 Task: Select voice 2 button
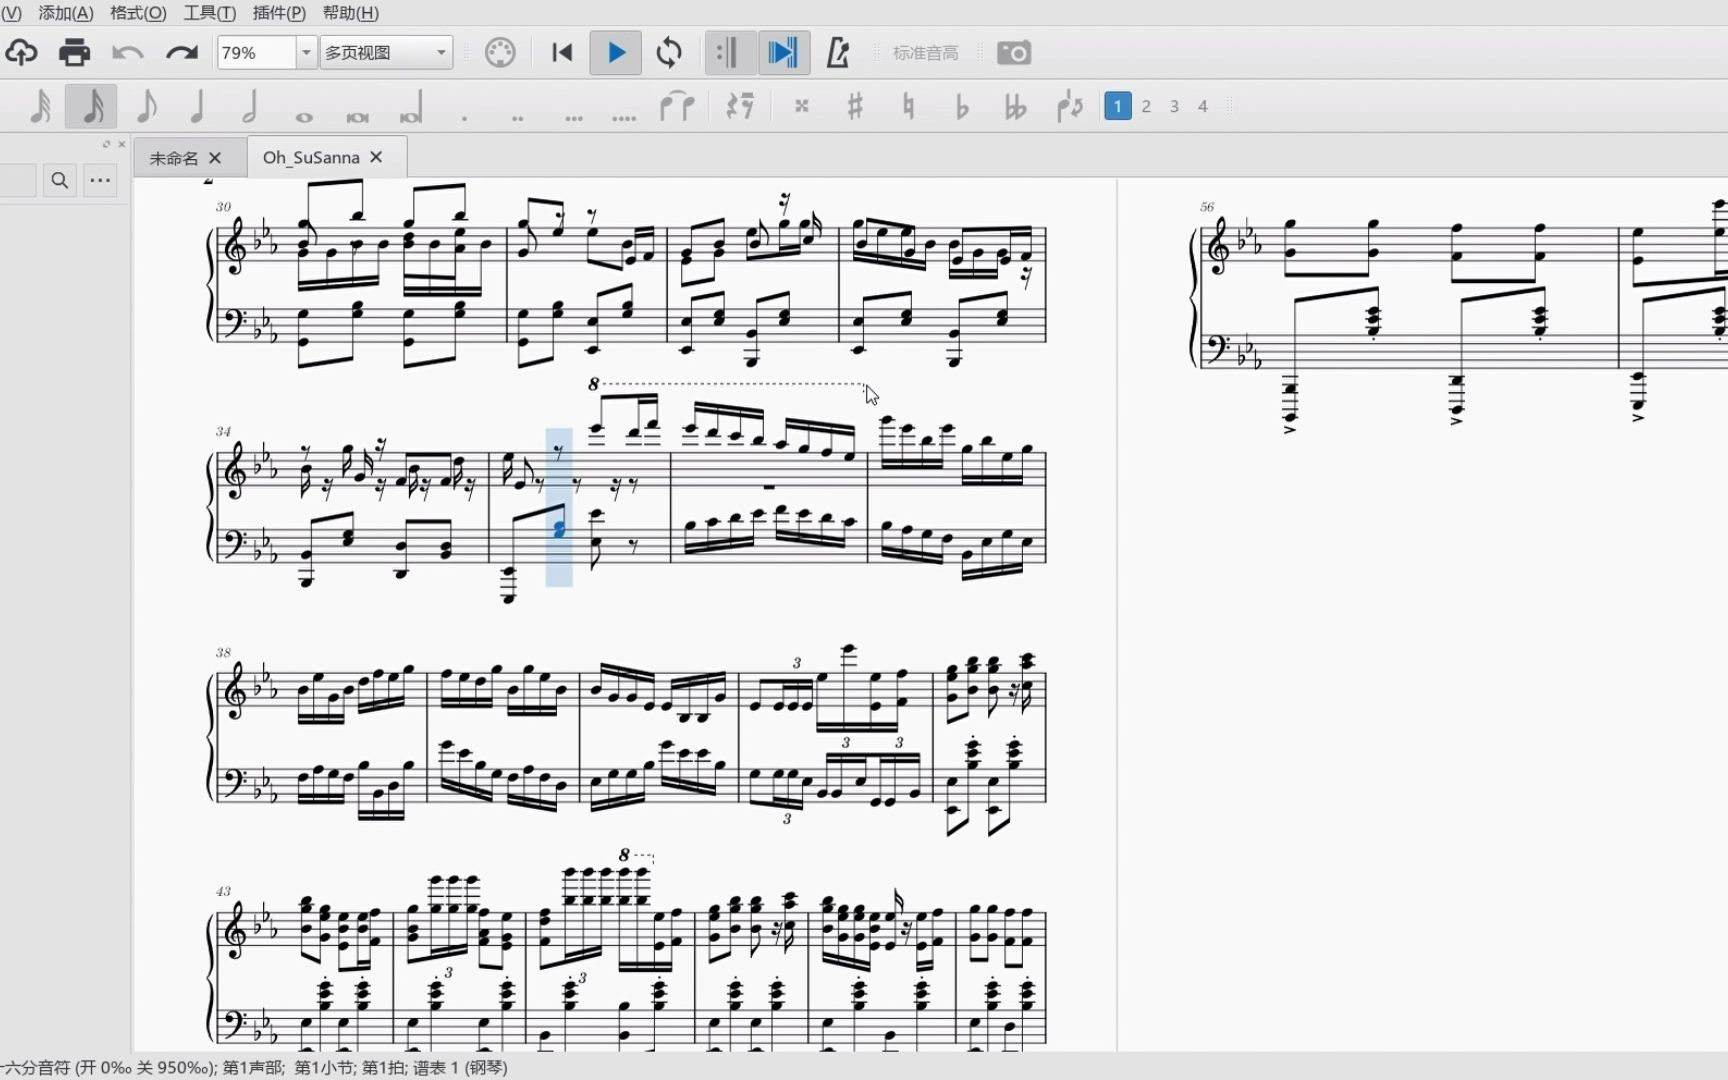pyautogui.click(x=1146, y=106)
